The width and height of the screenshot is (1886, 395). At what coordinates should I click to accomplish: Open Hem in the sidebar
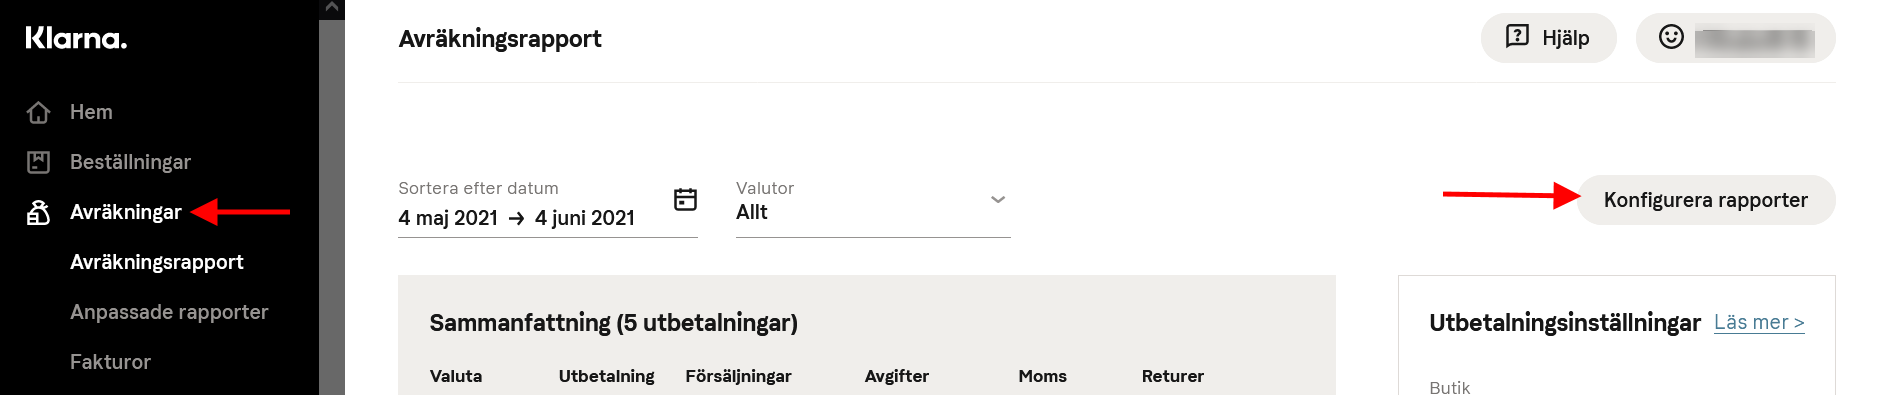[91, 112]
